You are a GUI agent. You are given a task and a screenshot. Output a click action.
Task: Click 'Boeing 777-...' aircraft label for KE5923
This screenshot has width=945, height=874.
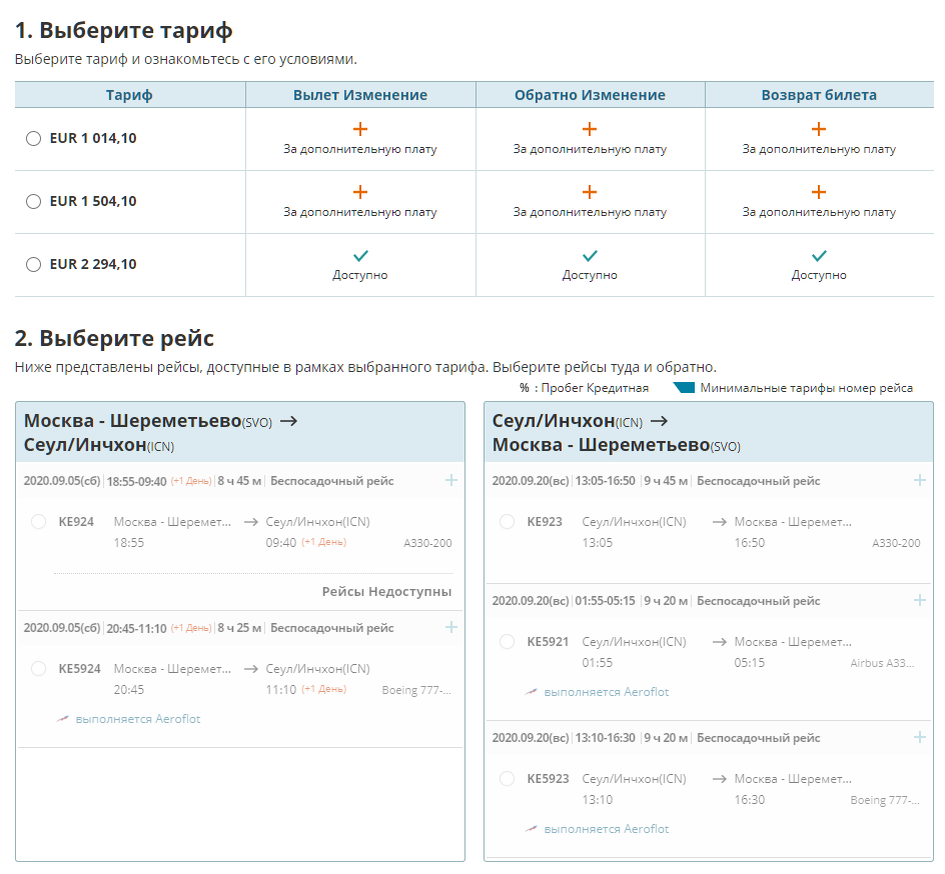[885, 800]
